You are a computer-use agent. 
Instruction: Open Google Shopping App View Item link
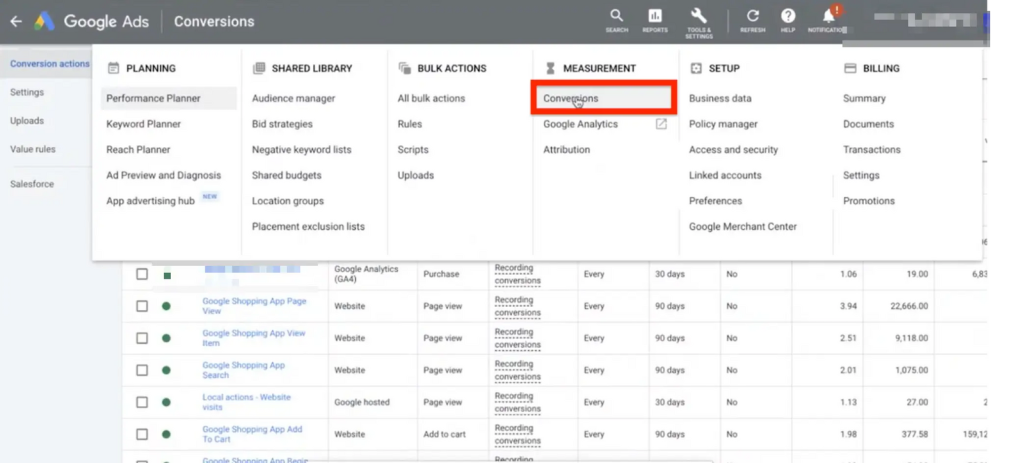pos(253,338)
